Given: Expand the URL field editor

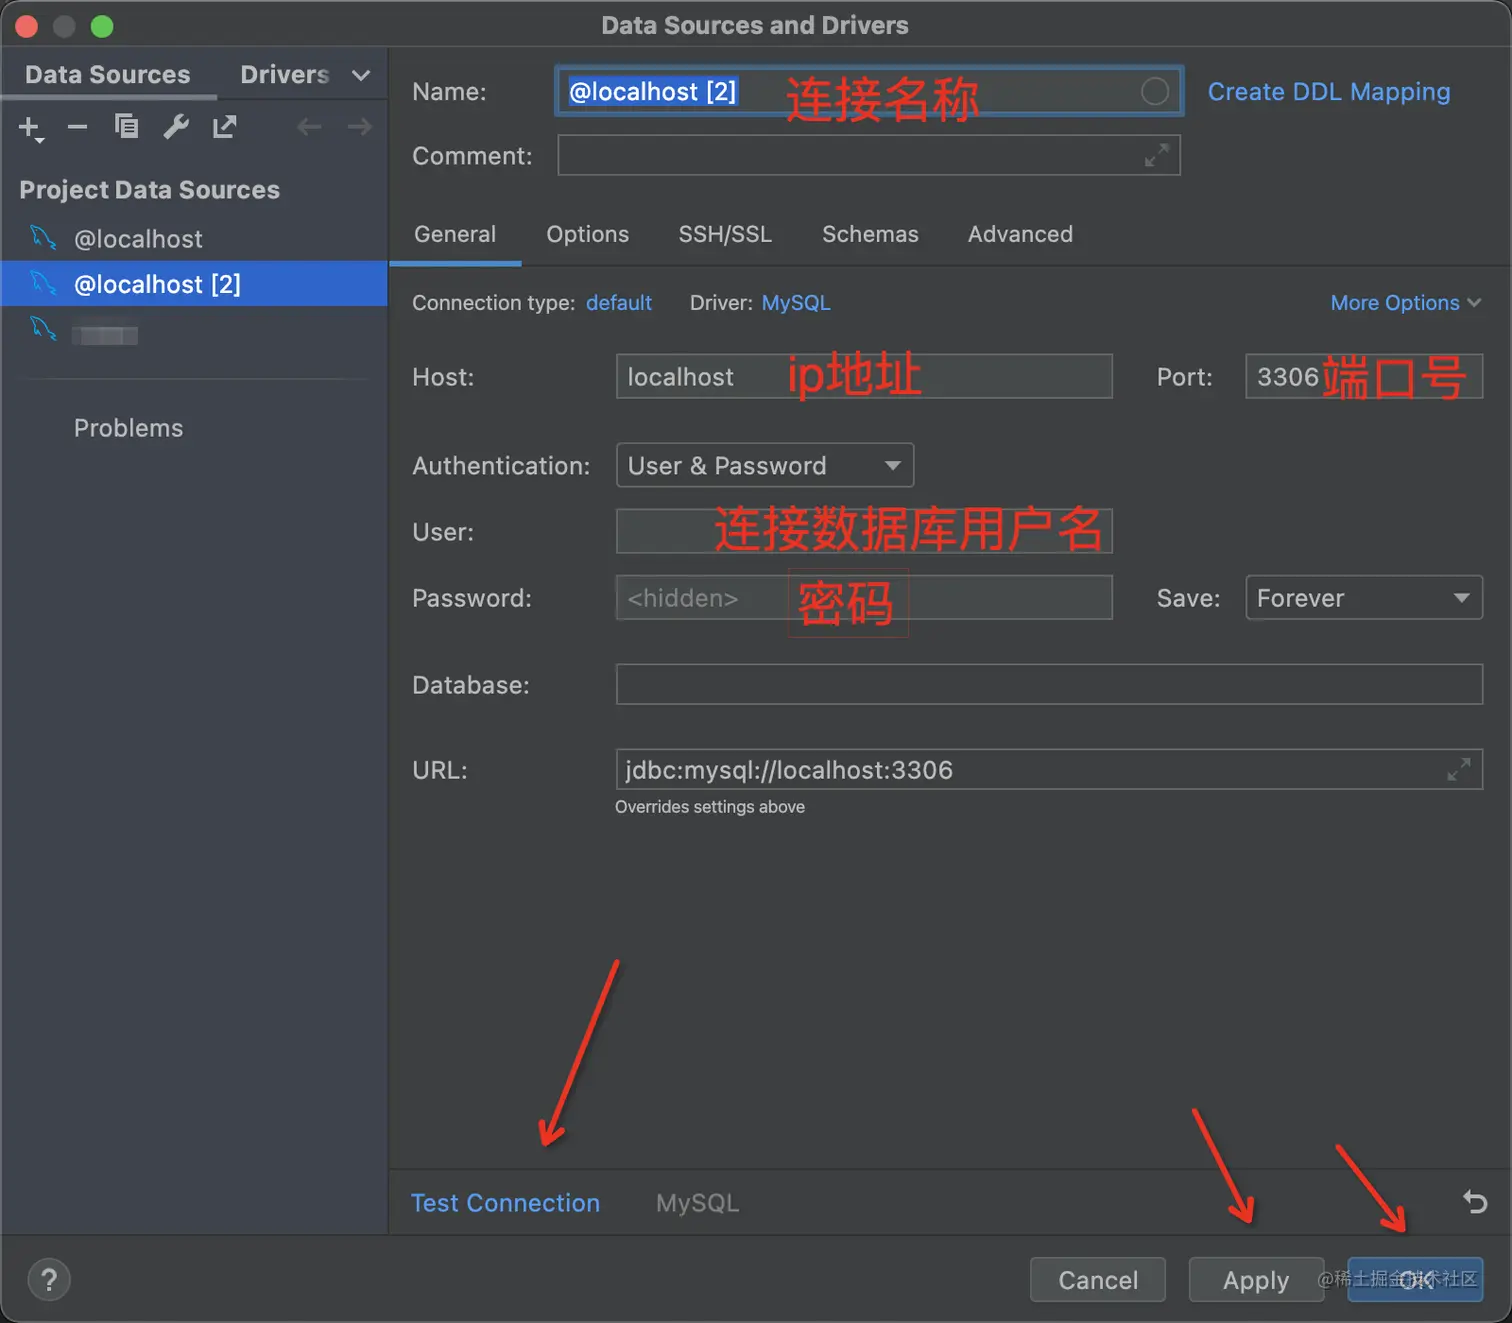Looking at the screenshot, I should [x=1459, y=769].
